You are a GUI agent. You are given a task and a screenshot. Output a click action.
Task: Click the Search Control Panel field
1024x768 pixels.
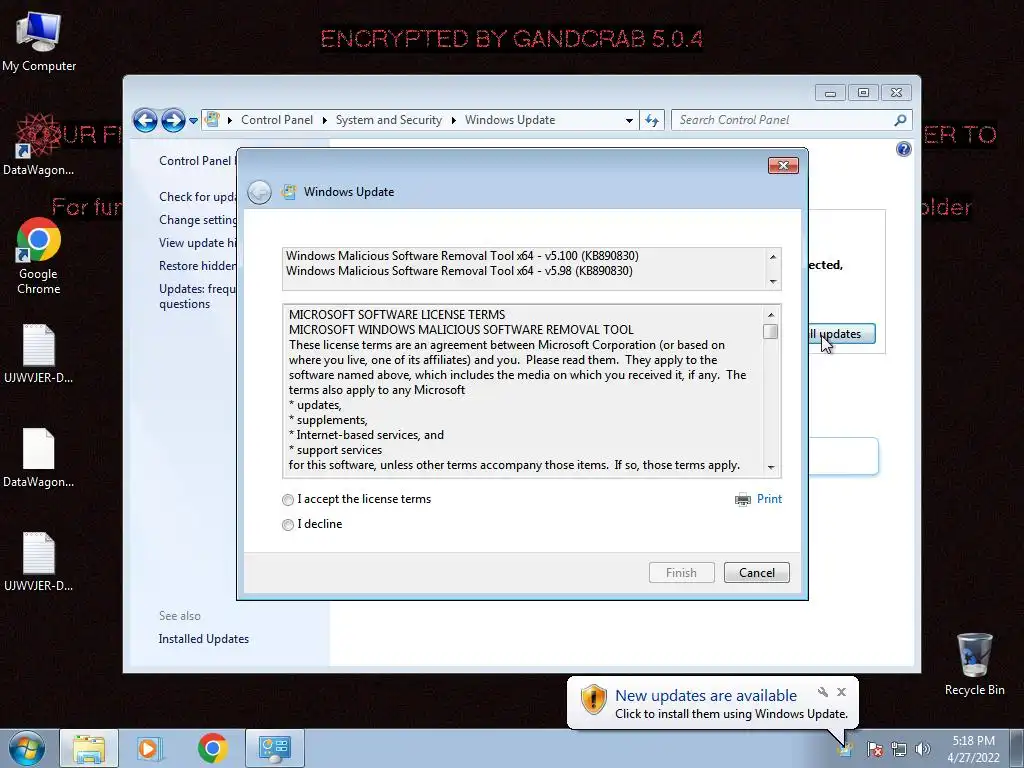[784, 120]
